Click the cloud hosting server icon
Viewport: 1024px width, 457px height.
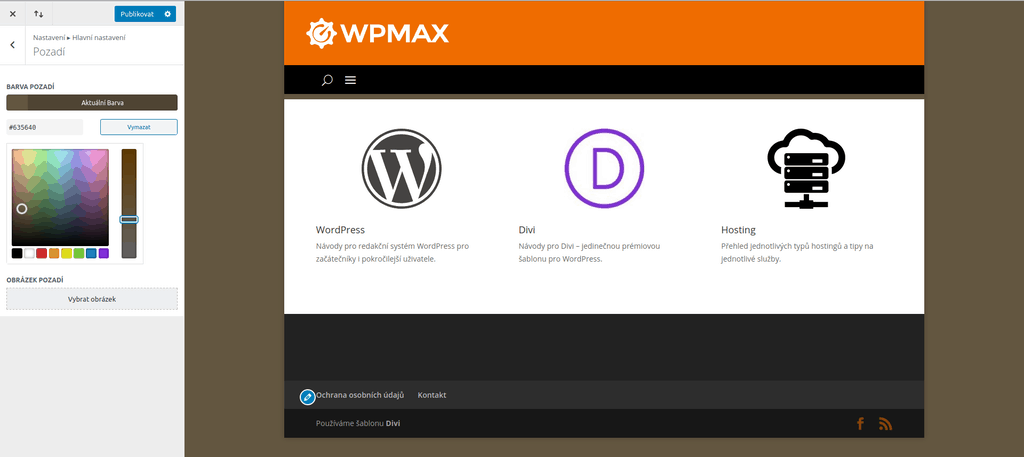click(807, 168)
